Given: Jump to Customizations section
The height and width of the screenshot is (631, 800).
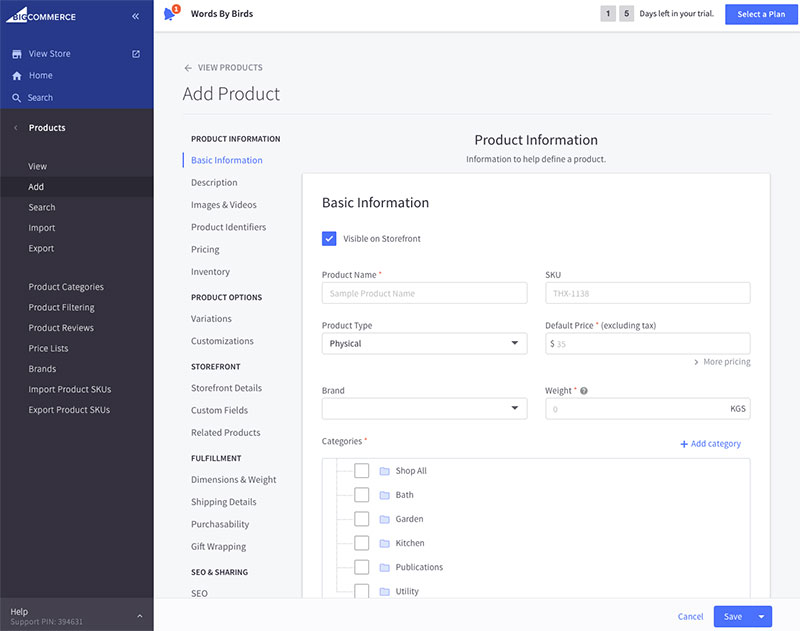Looking at the screenshot, I should click(222, 341).
